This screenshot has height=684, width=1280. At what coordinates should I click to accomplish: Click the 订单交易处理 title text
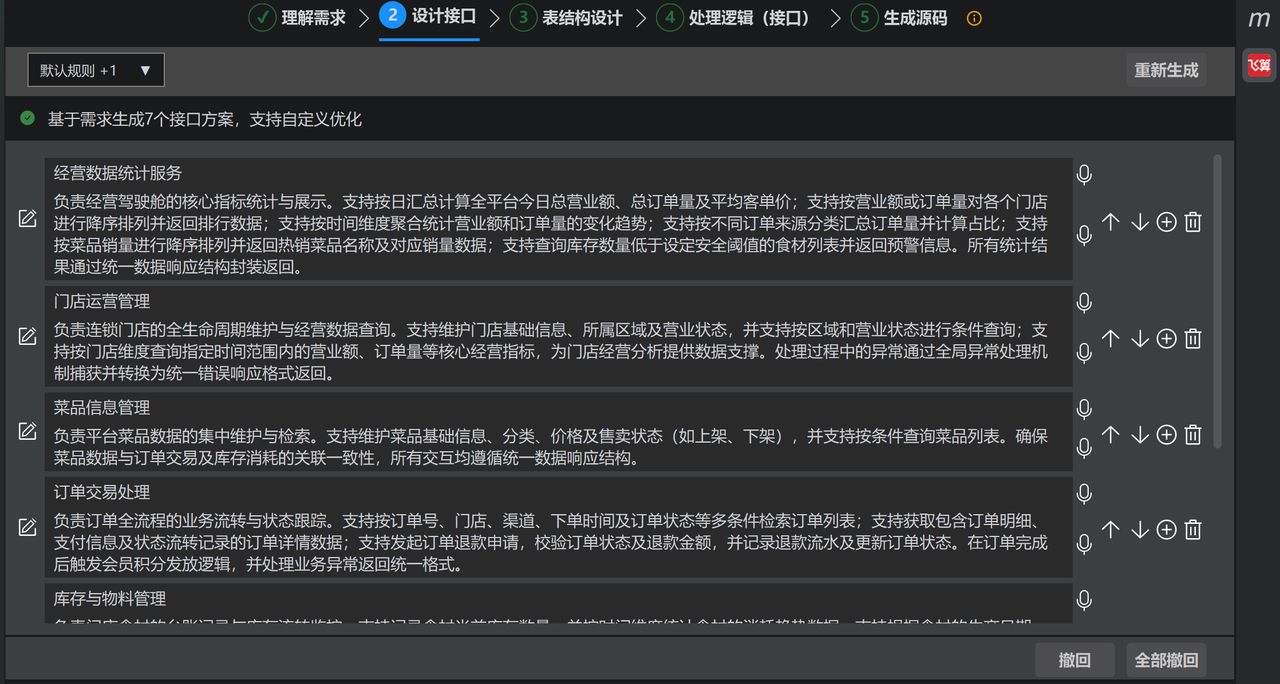[102, 493]
